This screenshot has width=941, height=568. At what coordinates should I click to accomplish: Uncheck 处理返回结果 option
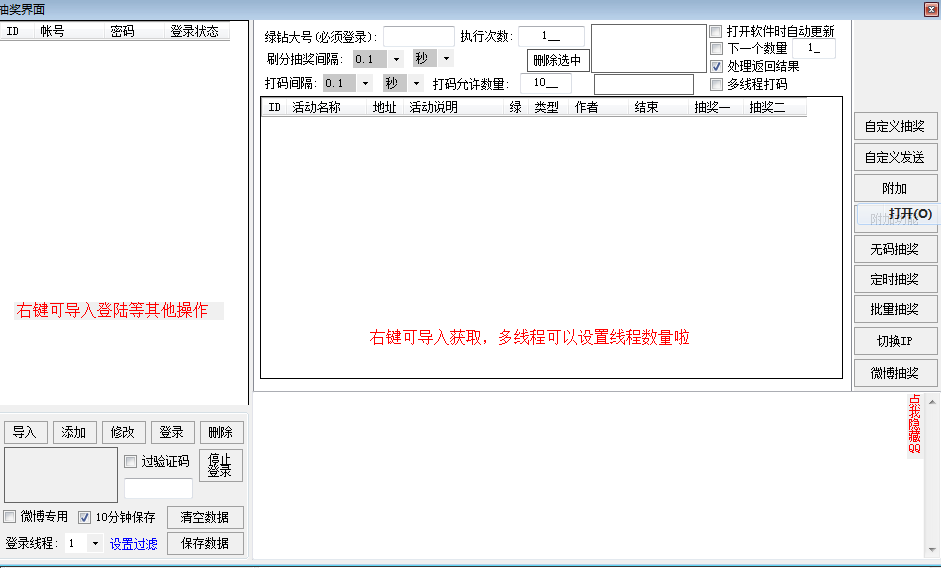click(x=716, y=67)
